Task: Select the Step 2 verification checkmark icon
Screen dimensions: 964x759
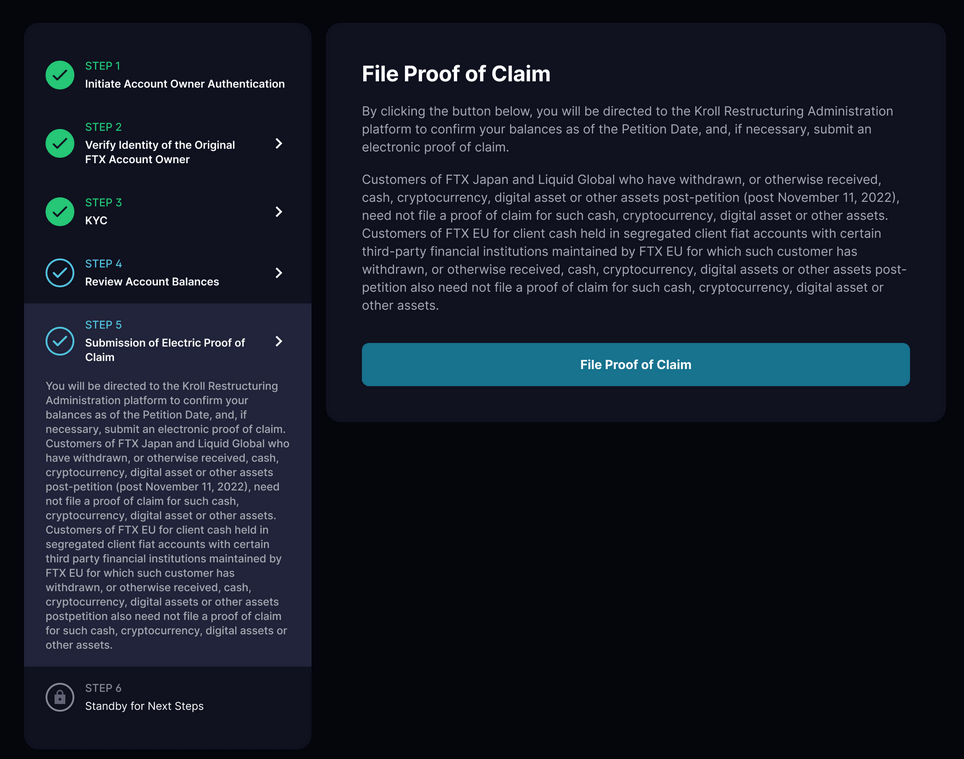Action: (59, 142)
